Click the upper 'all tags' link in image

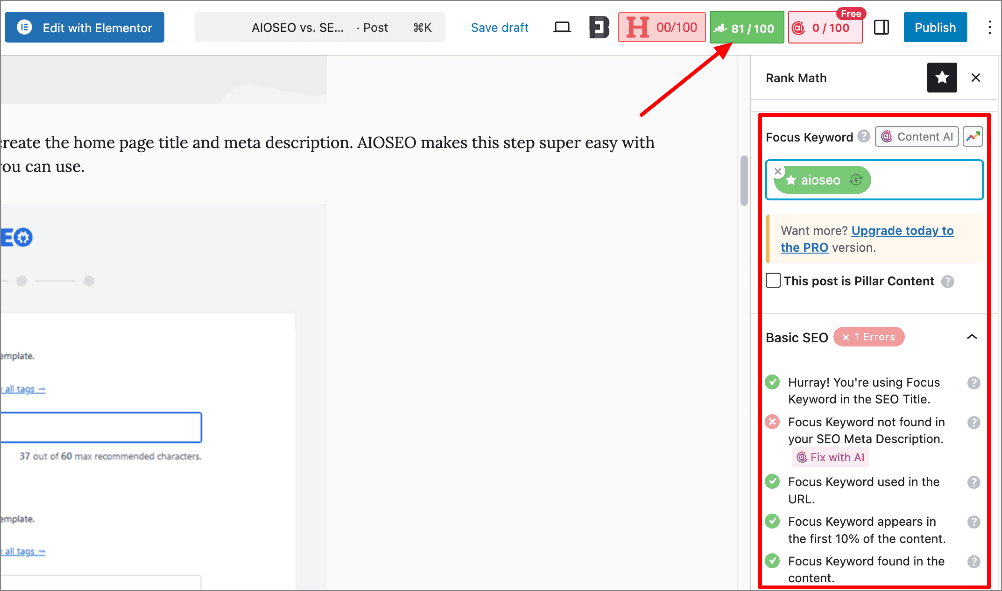click(x=24, y=389)
